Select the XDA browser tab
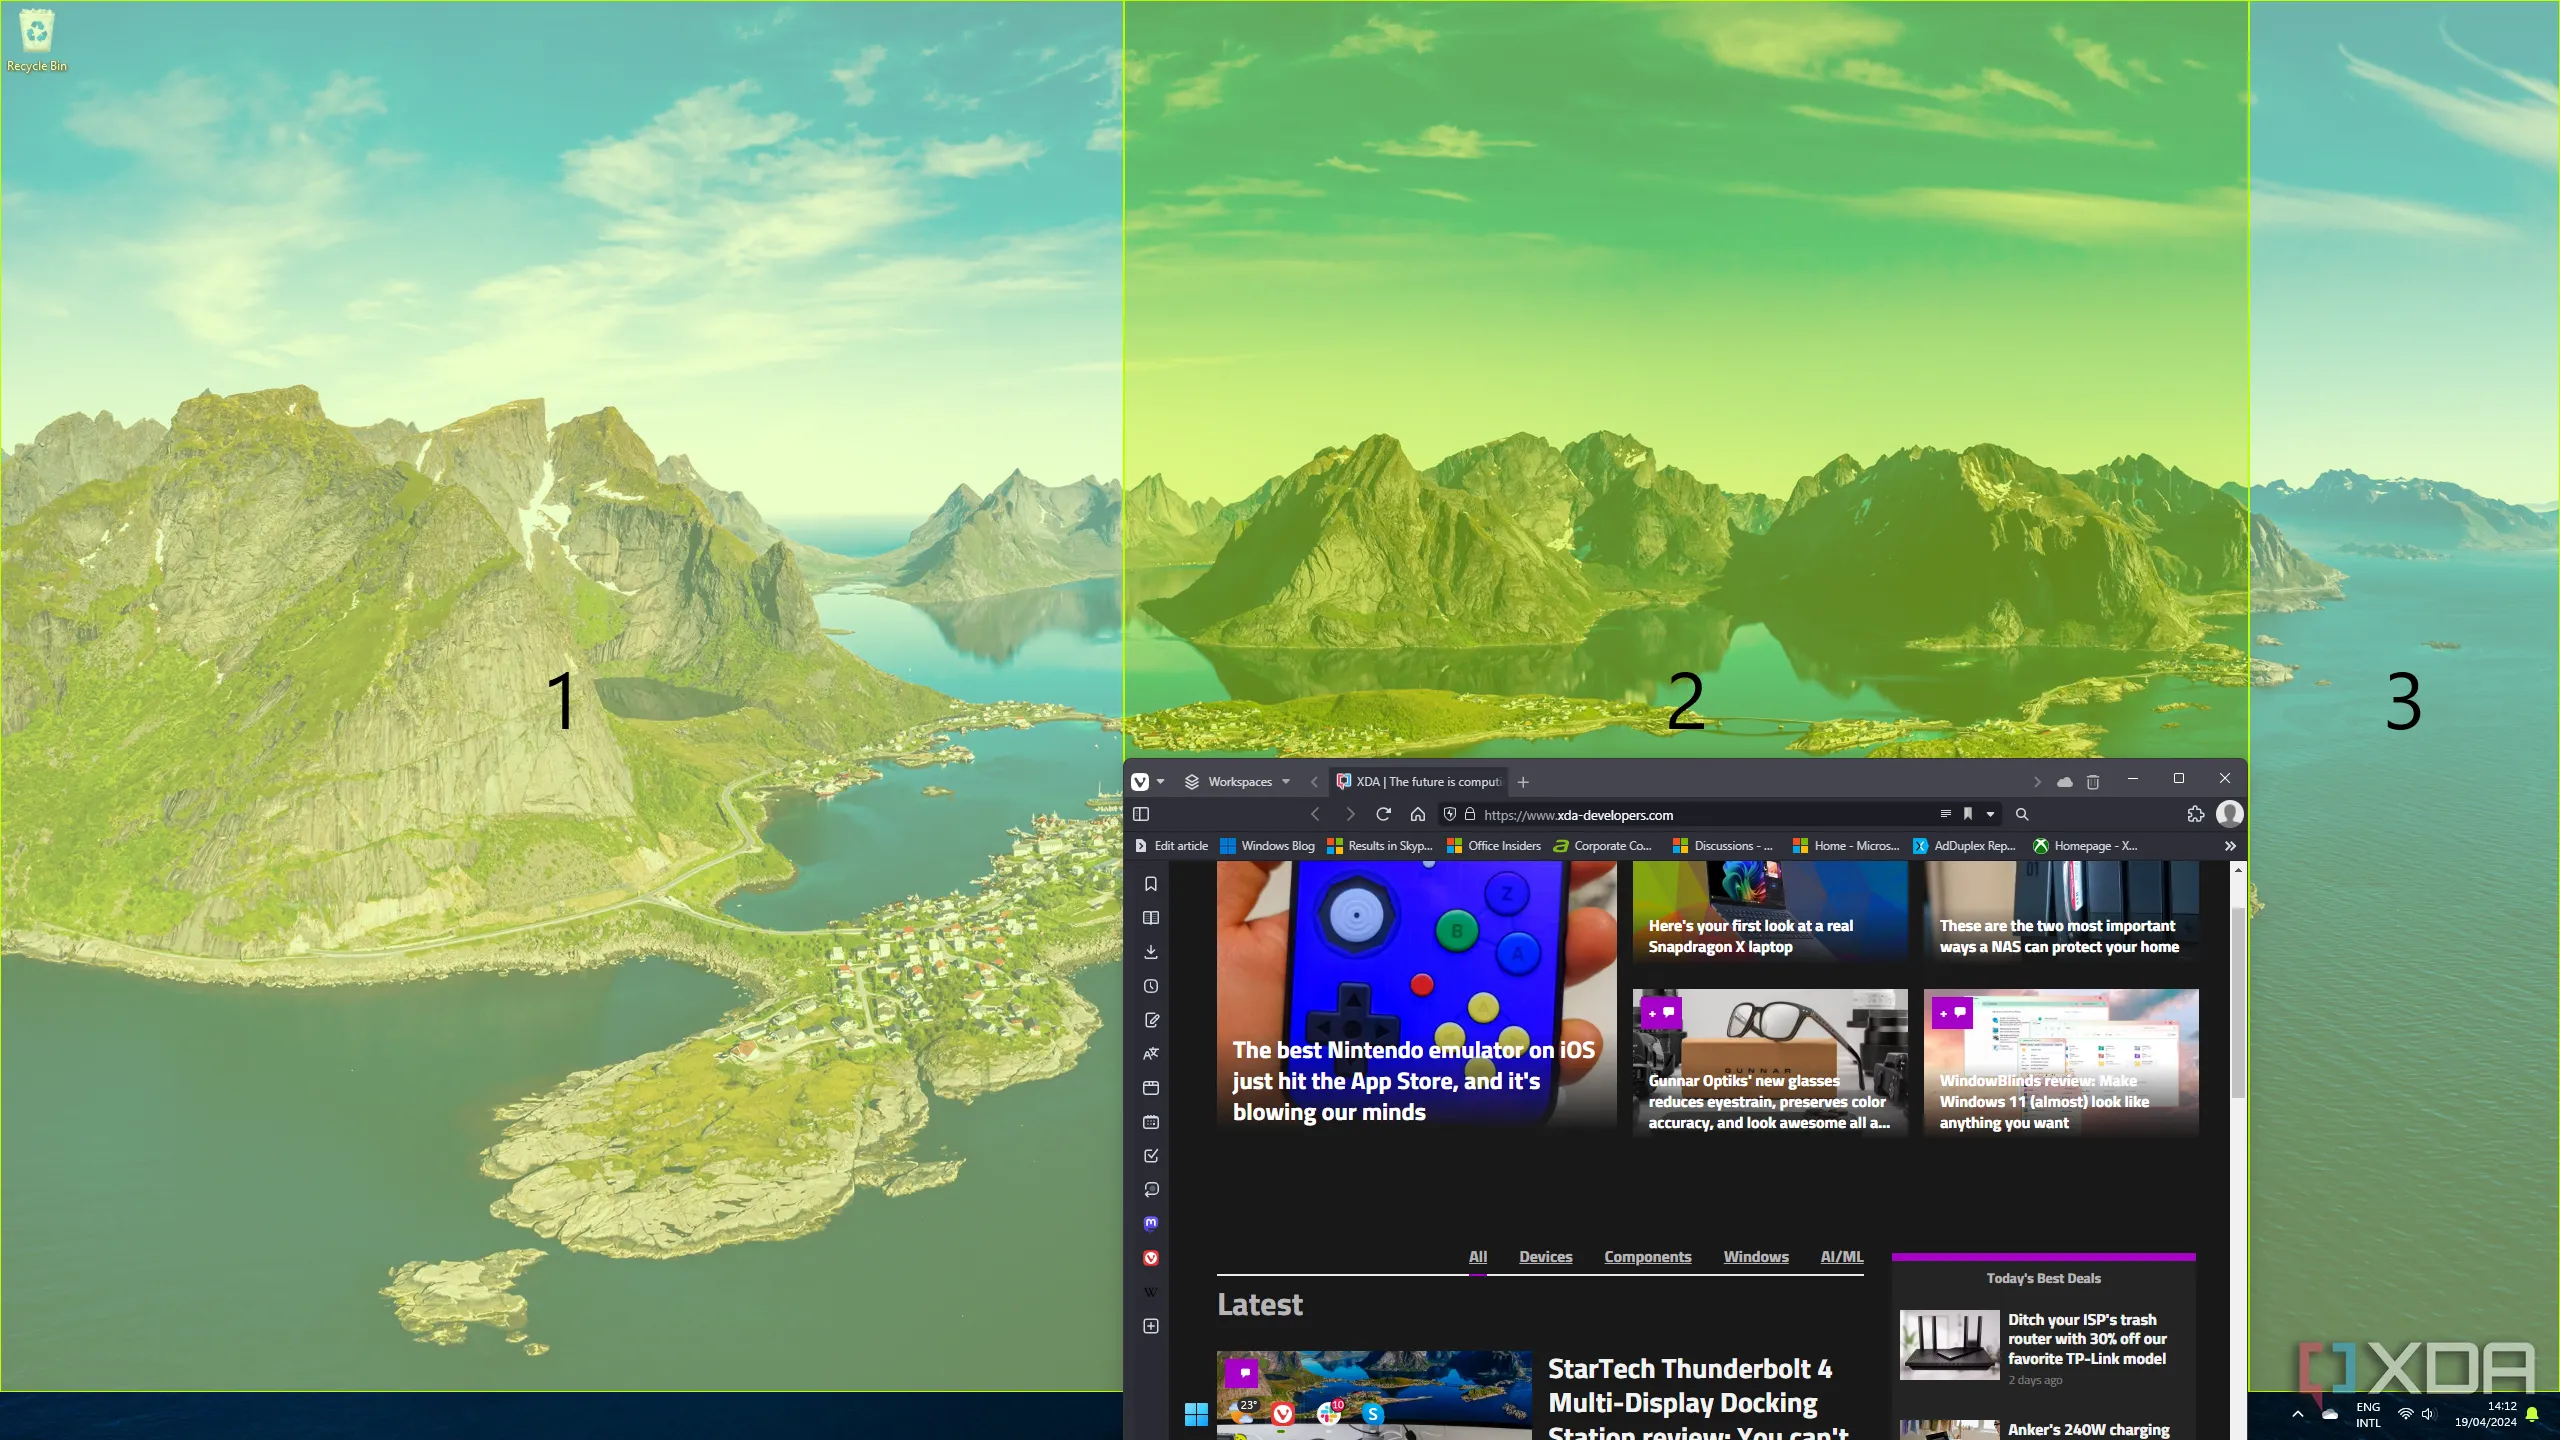This screenshot has height=1440, width=2560. [x=1418, y=782]
